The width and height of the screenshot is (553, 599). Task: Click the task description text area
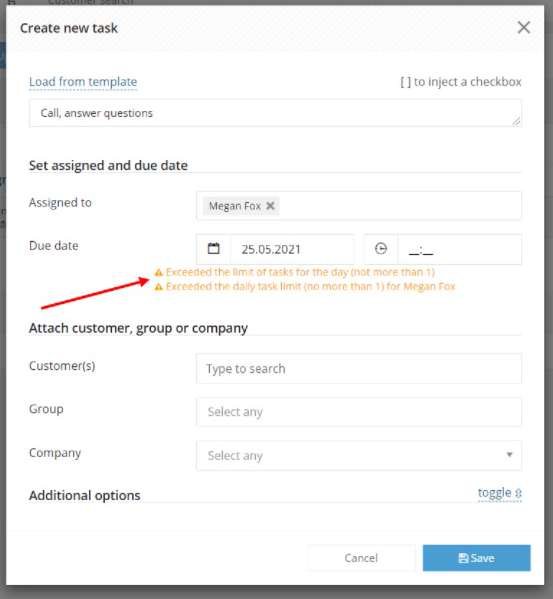[x=275, y=113]
